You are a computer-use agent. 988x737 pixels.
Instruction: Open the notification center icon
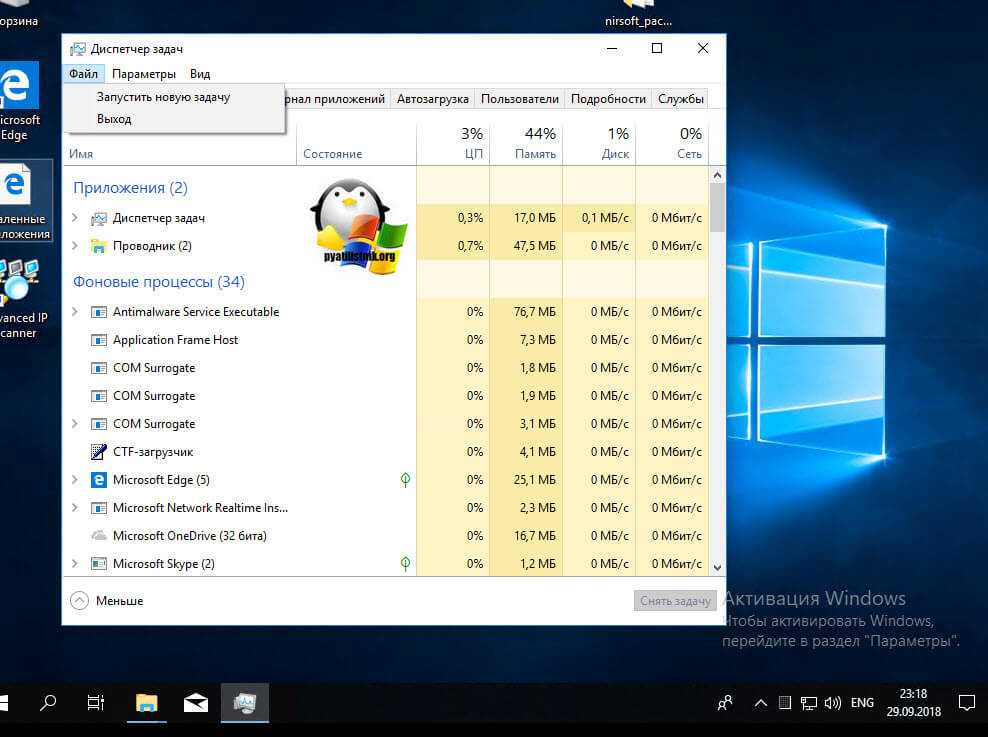(x=966, y=703)
